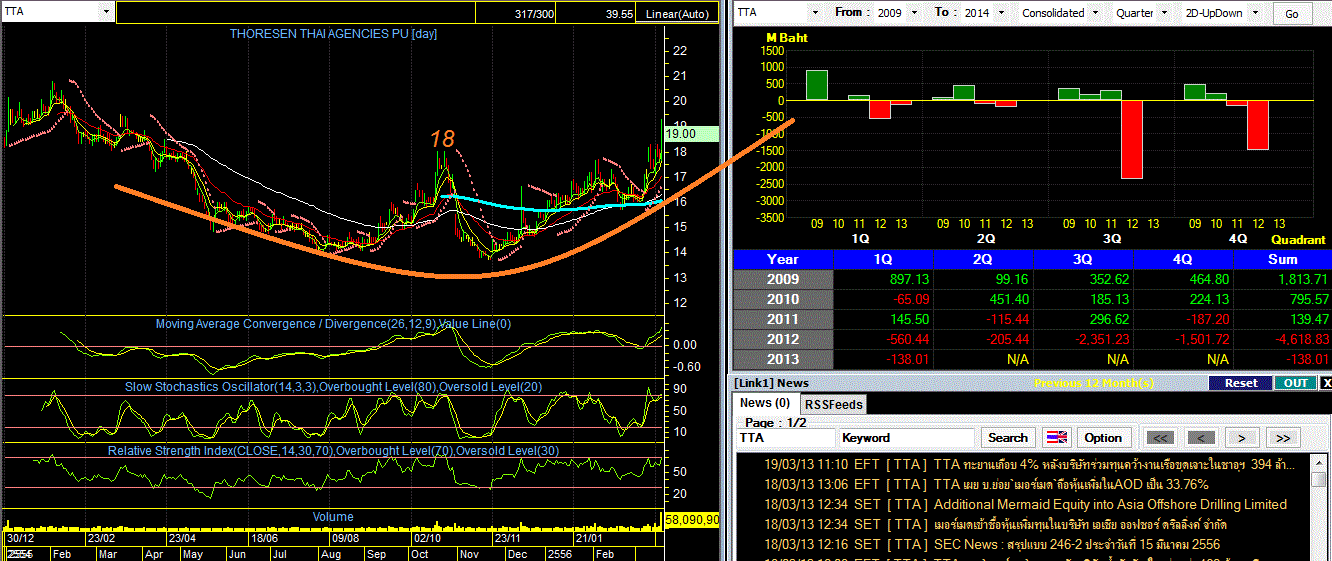Open the Option button in News
1332x561 pixels.
1103,438
